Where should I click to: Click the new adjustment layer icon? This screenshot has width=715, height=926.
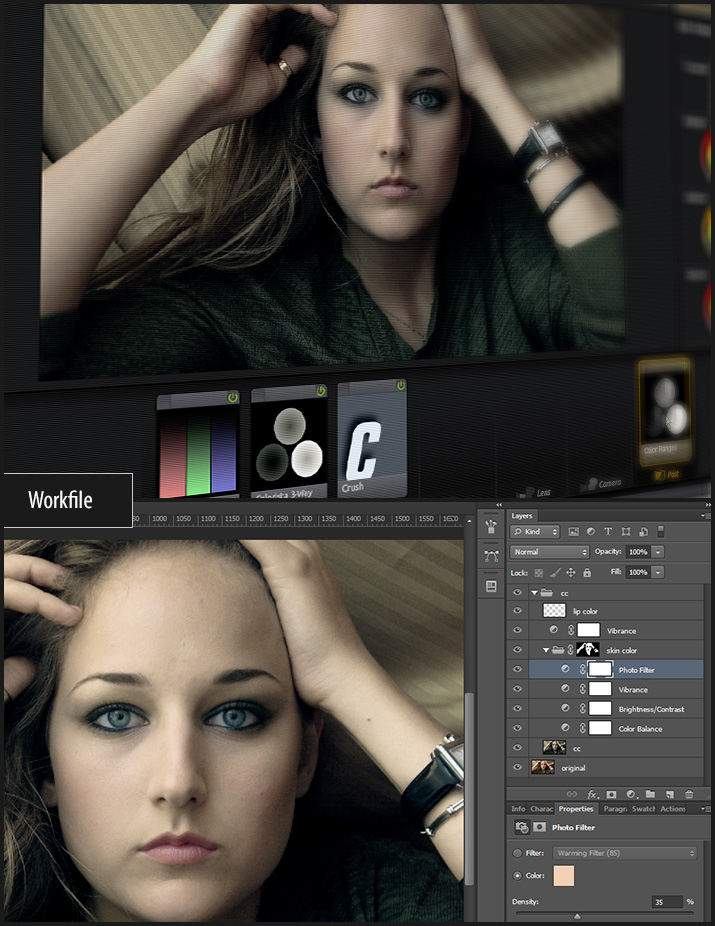(x=633, y=794)
